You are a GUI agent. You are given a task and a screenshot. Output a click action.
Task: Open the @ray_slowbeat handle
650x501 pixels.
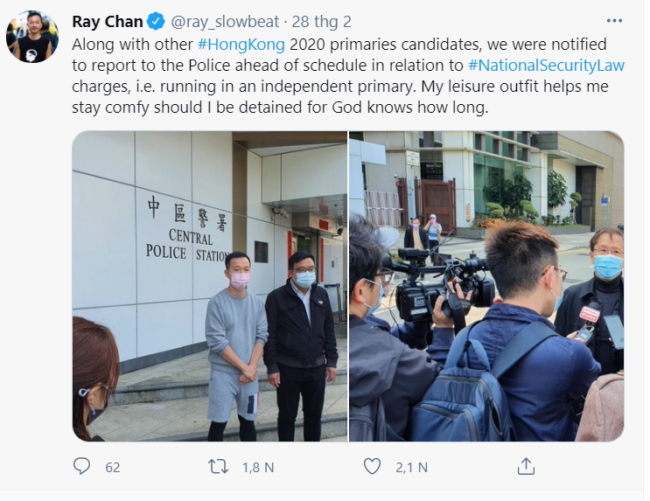coord(221,21)
